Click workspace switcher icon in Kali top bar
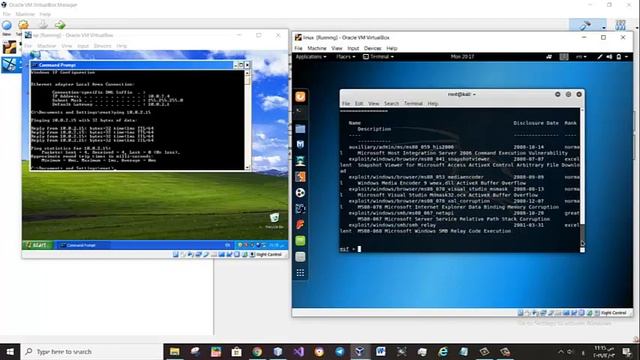640x360 pixels. [564, 57]
